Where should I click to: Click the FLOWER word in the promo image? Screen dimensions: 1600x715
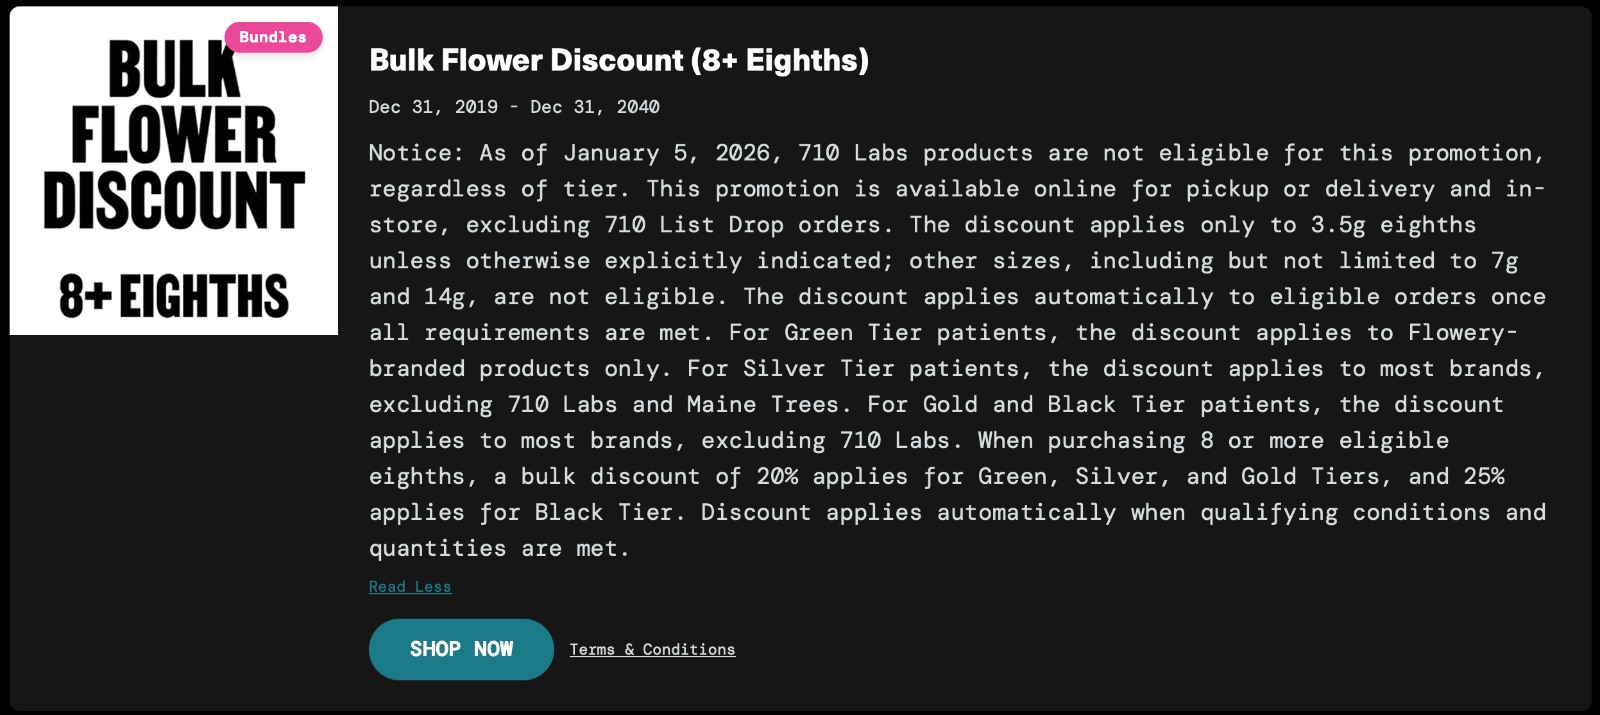(x=174, y=135)
